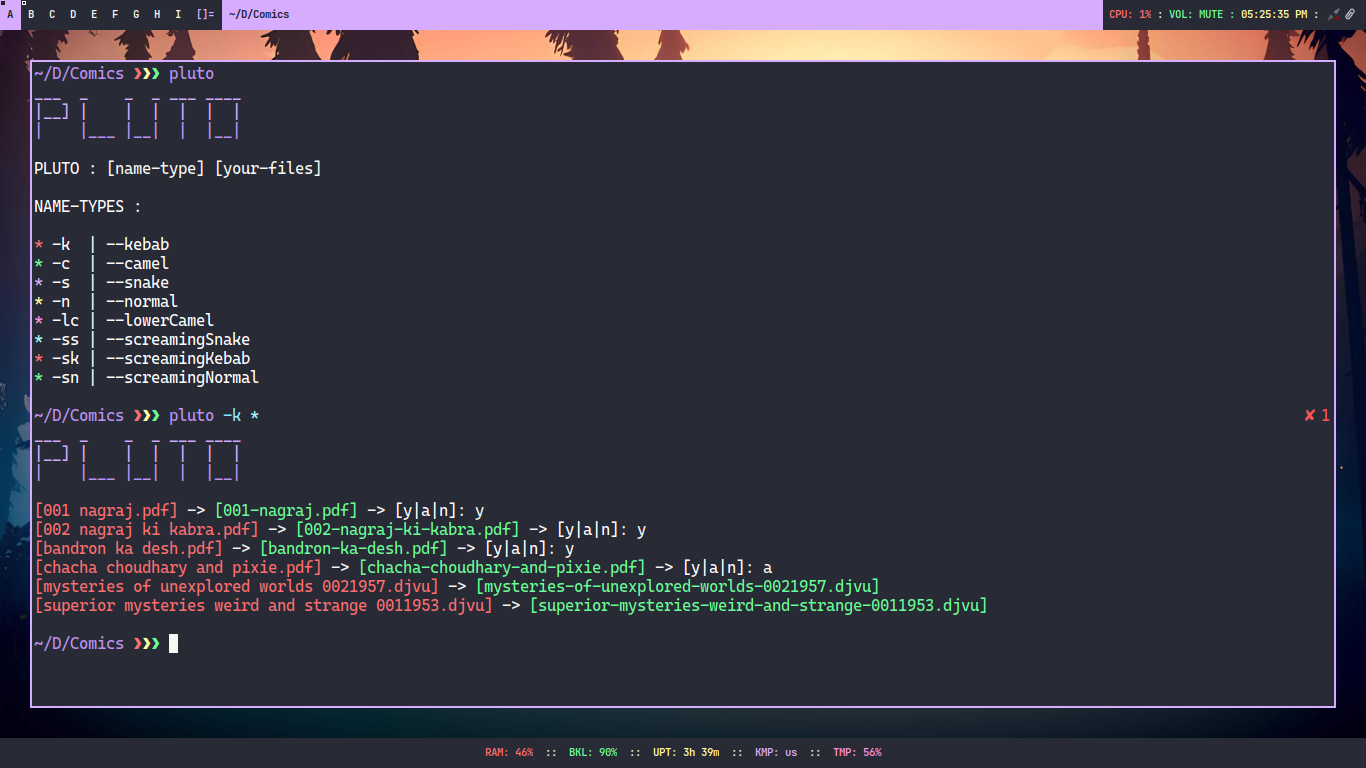Image resolution: width=1366 pixels, height=768 pixels.
Task: Click the NAME-TYPES heading
Action: point(88,206)
